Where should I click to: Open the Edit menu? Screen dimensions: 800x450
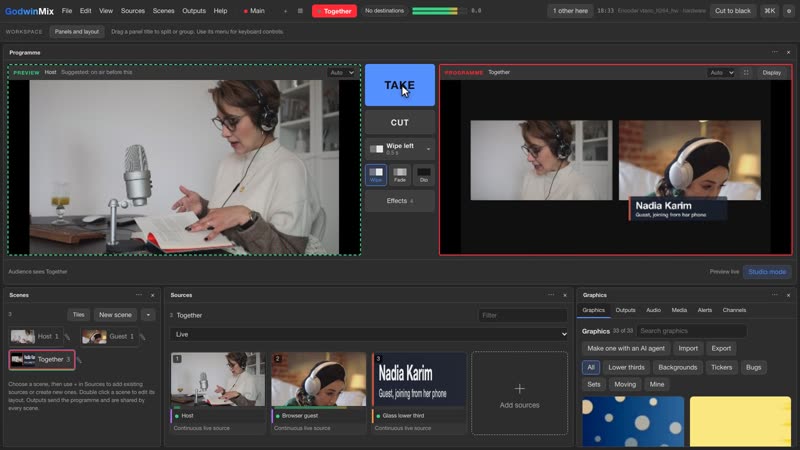tap(86, 11)
